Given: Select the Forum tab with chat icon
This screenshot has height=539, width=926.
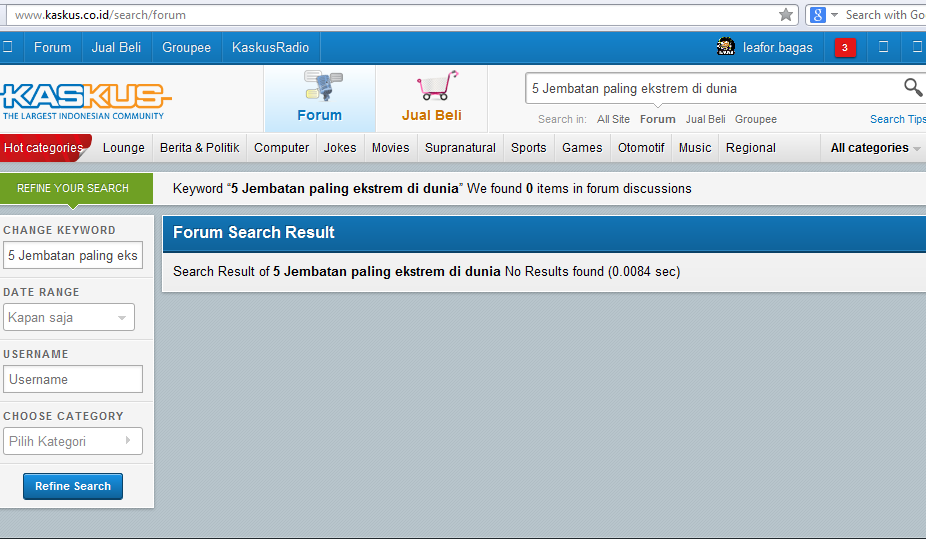Looking at the screenshot, I should [319, 98].
